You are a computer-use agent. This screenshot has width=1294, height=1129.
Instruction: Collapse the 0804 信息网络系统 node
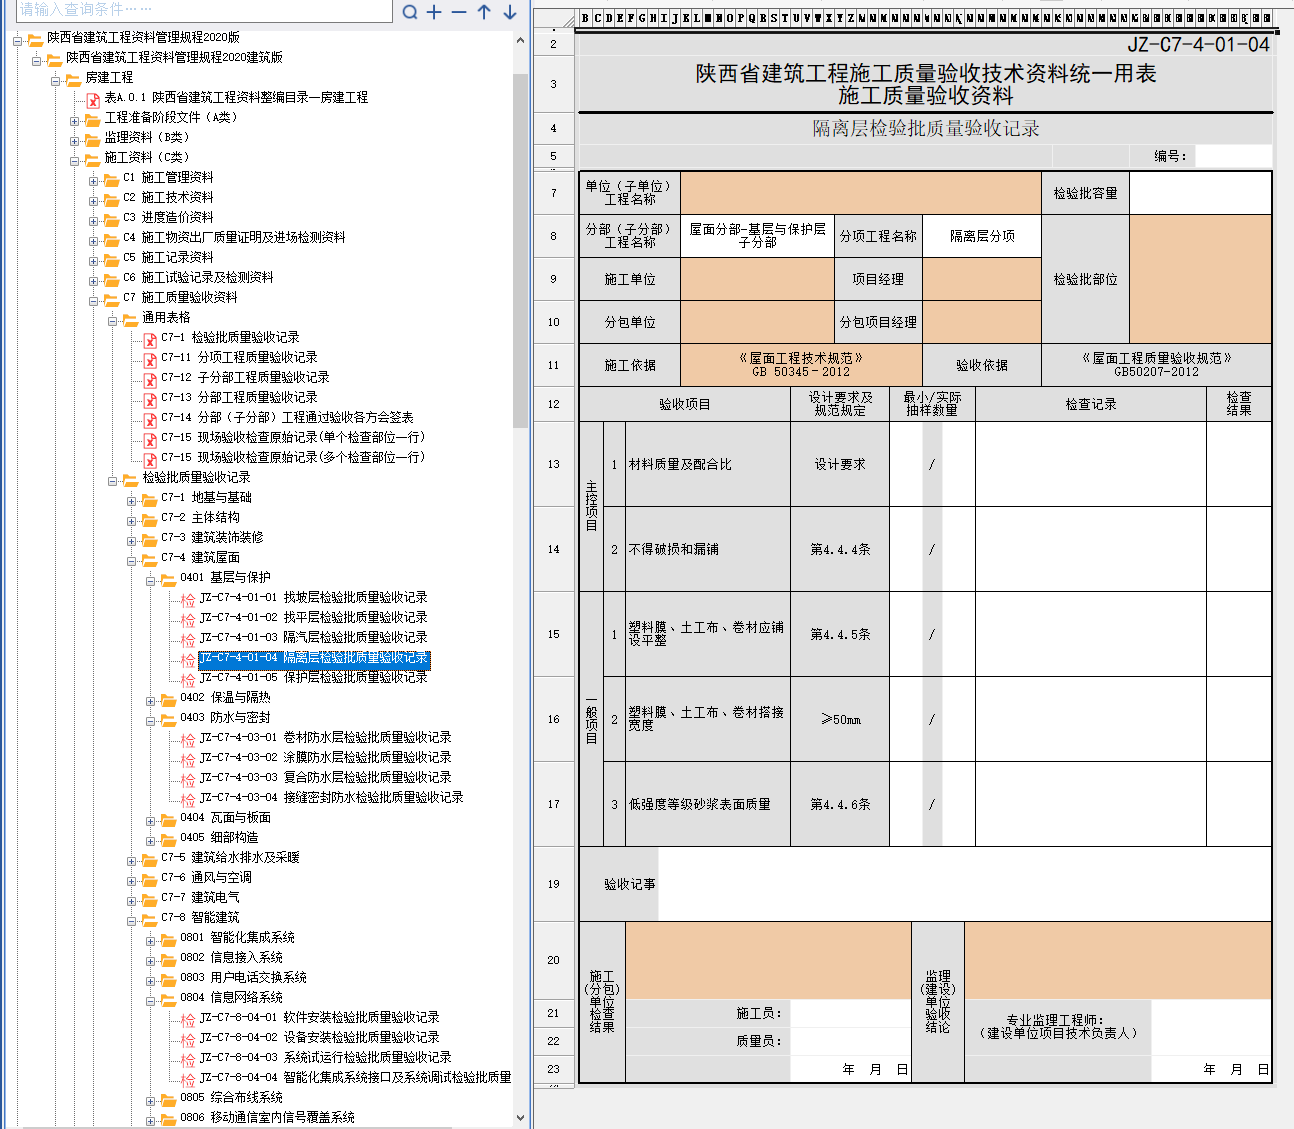pos(151,999)
